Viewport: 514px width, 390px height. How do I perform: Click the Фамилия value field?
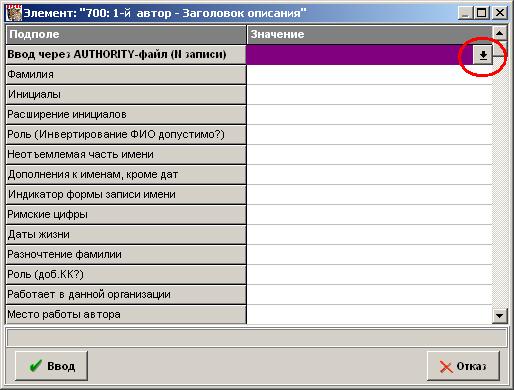click(x=369, y=75)
